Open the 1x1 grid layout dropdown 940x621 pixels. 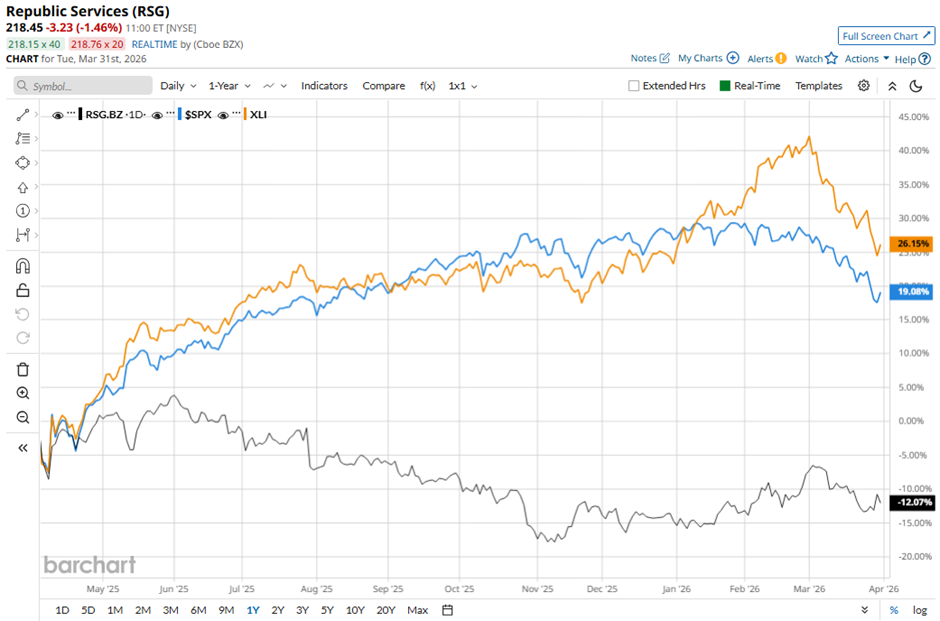coord(463,86)
